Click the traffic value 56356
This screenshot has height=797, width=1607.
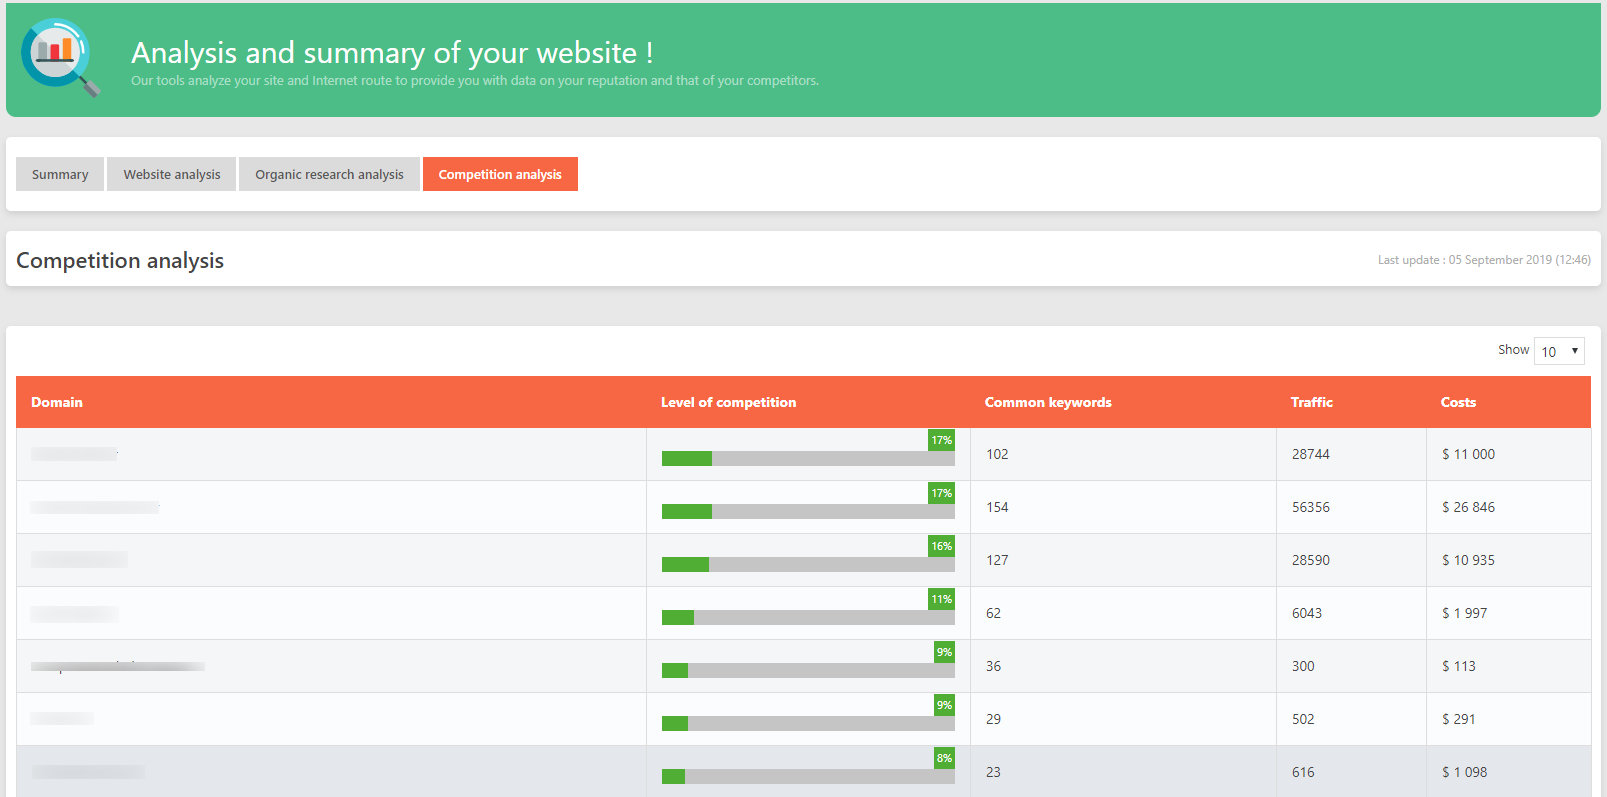1310,507
